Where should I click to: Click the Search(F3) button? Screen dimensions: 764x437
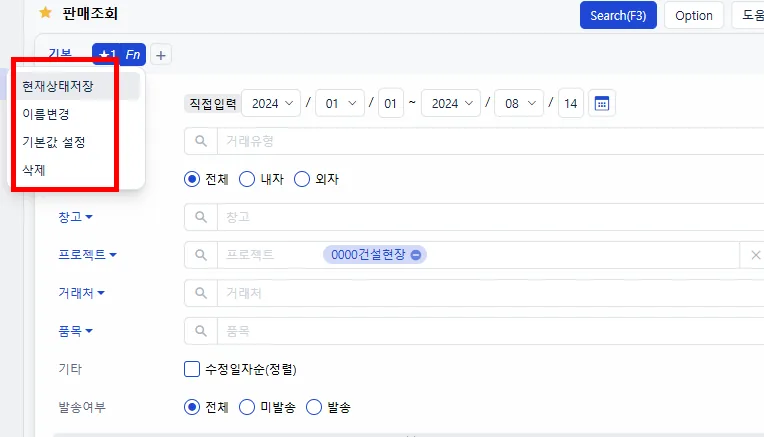coord(618,16)
